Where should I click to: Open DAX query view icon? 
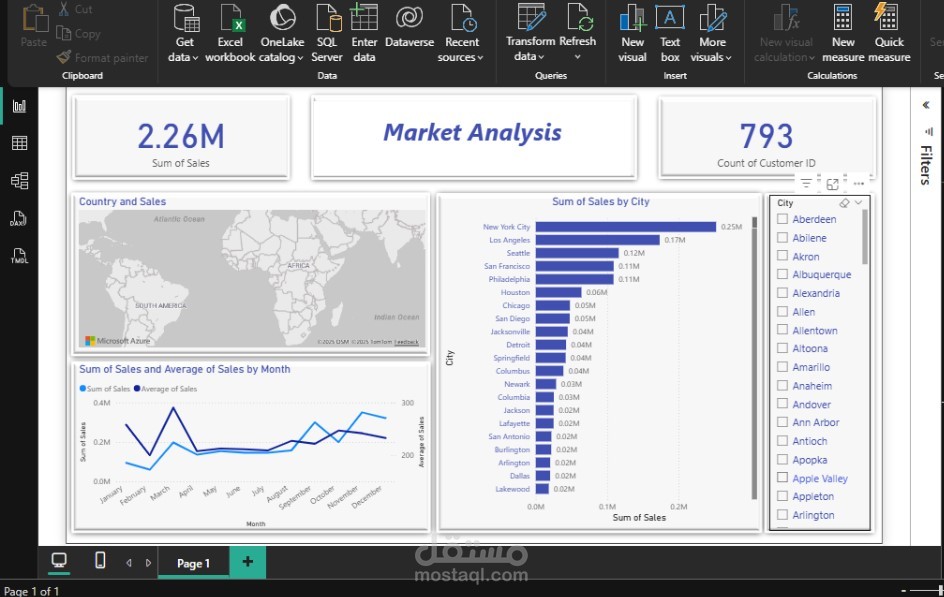tap(19, 218)
